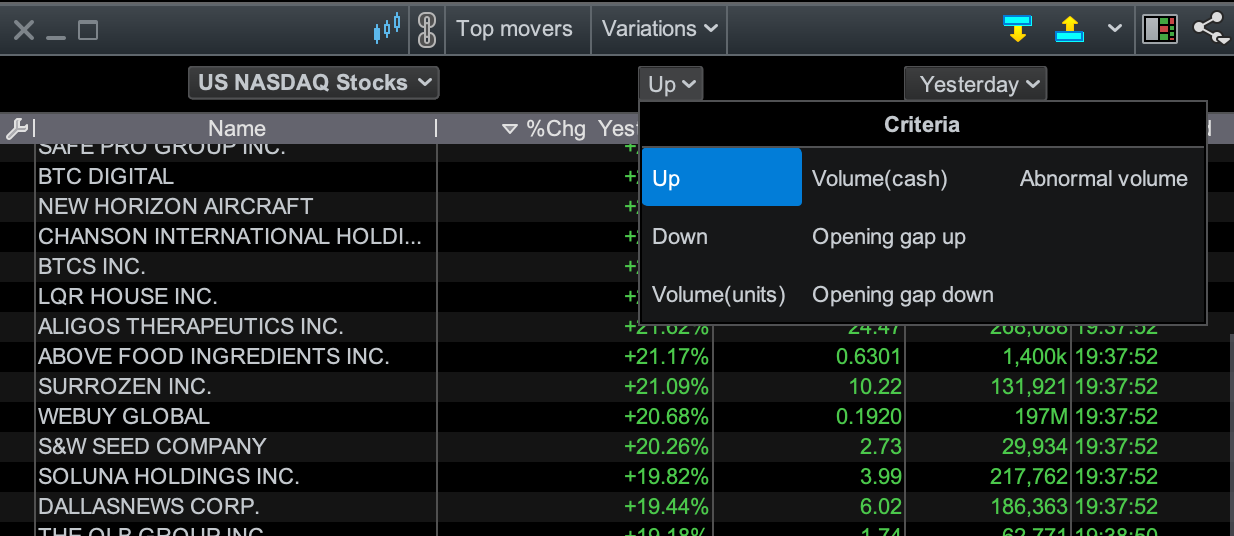The width and height of the screenshot is (1234, 536).
Task: Click the yellow up arrow icon
Action: (1070, 28)
